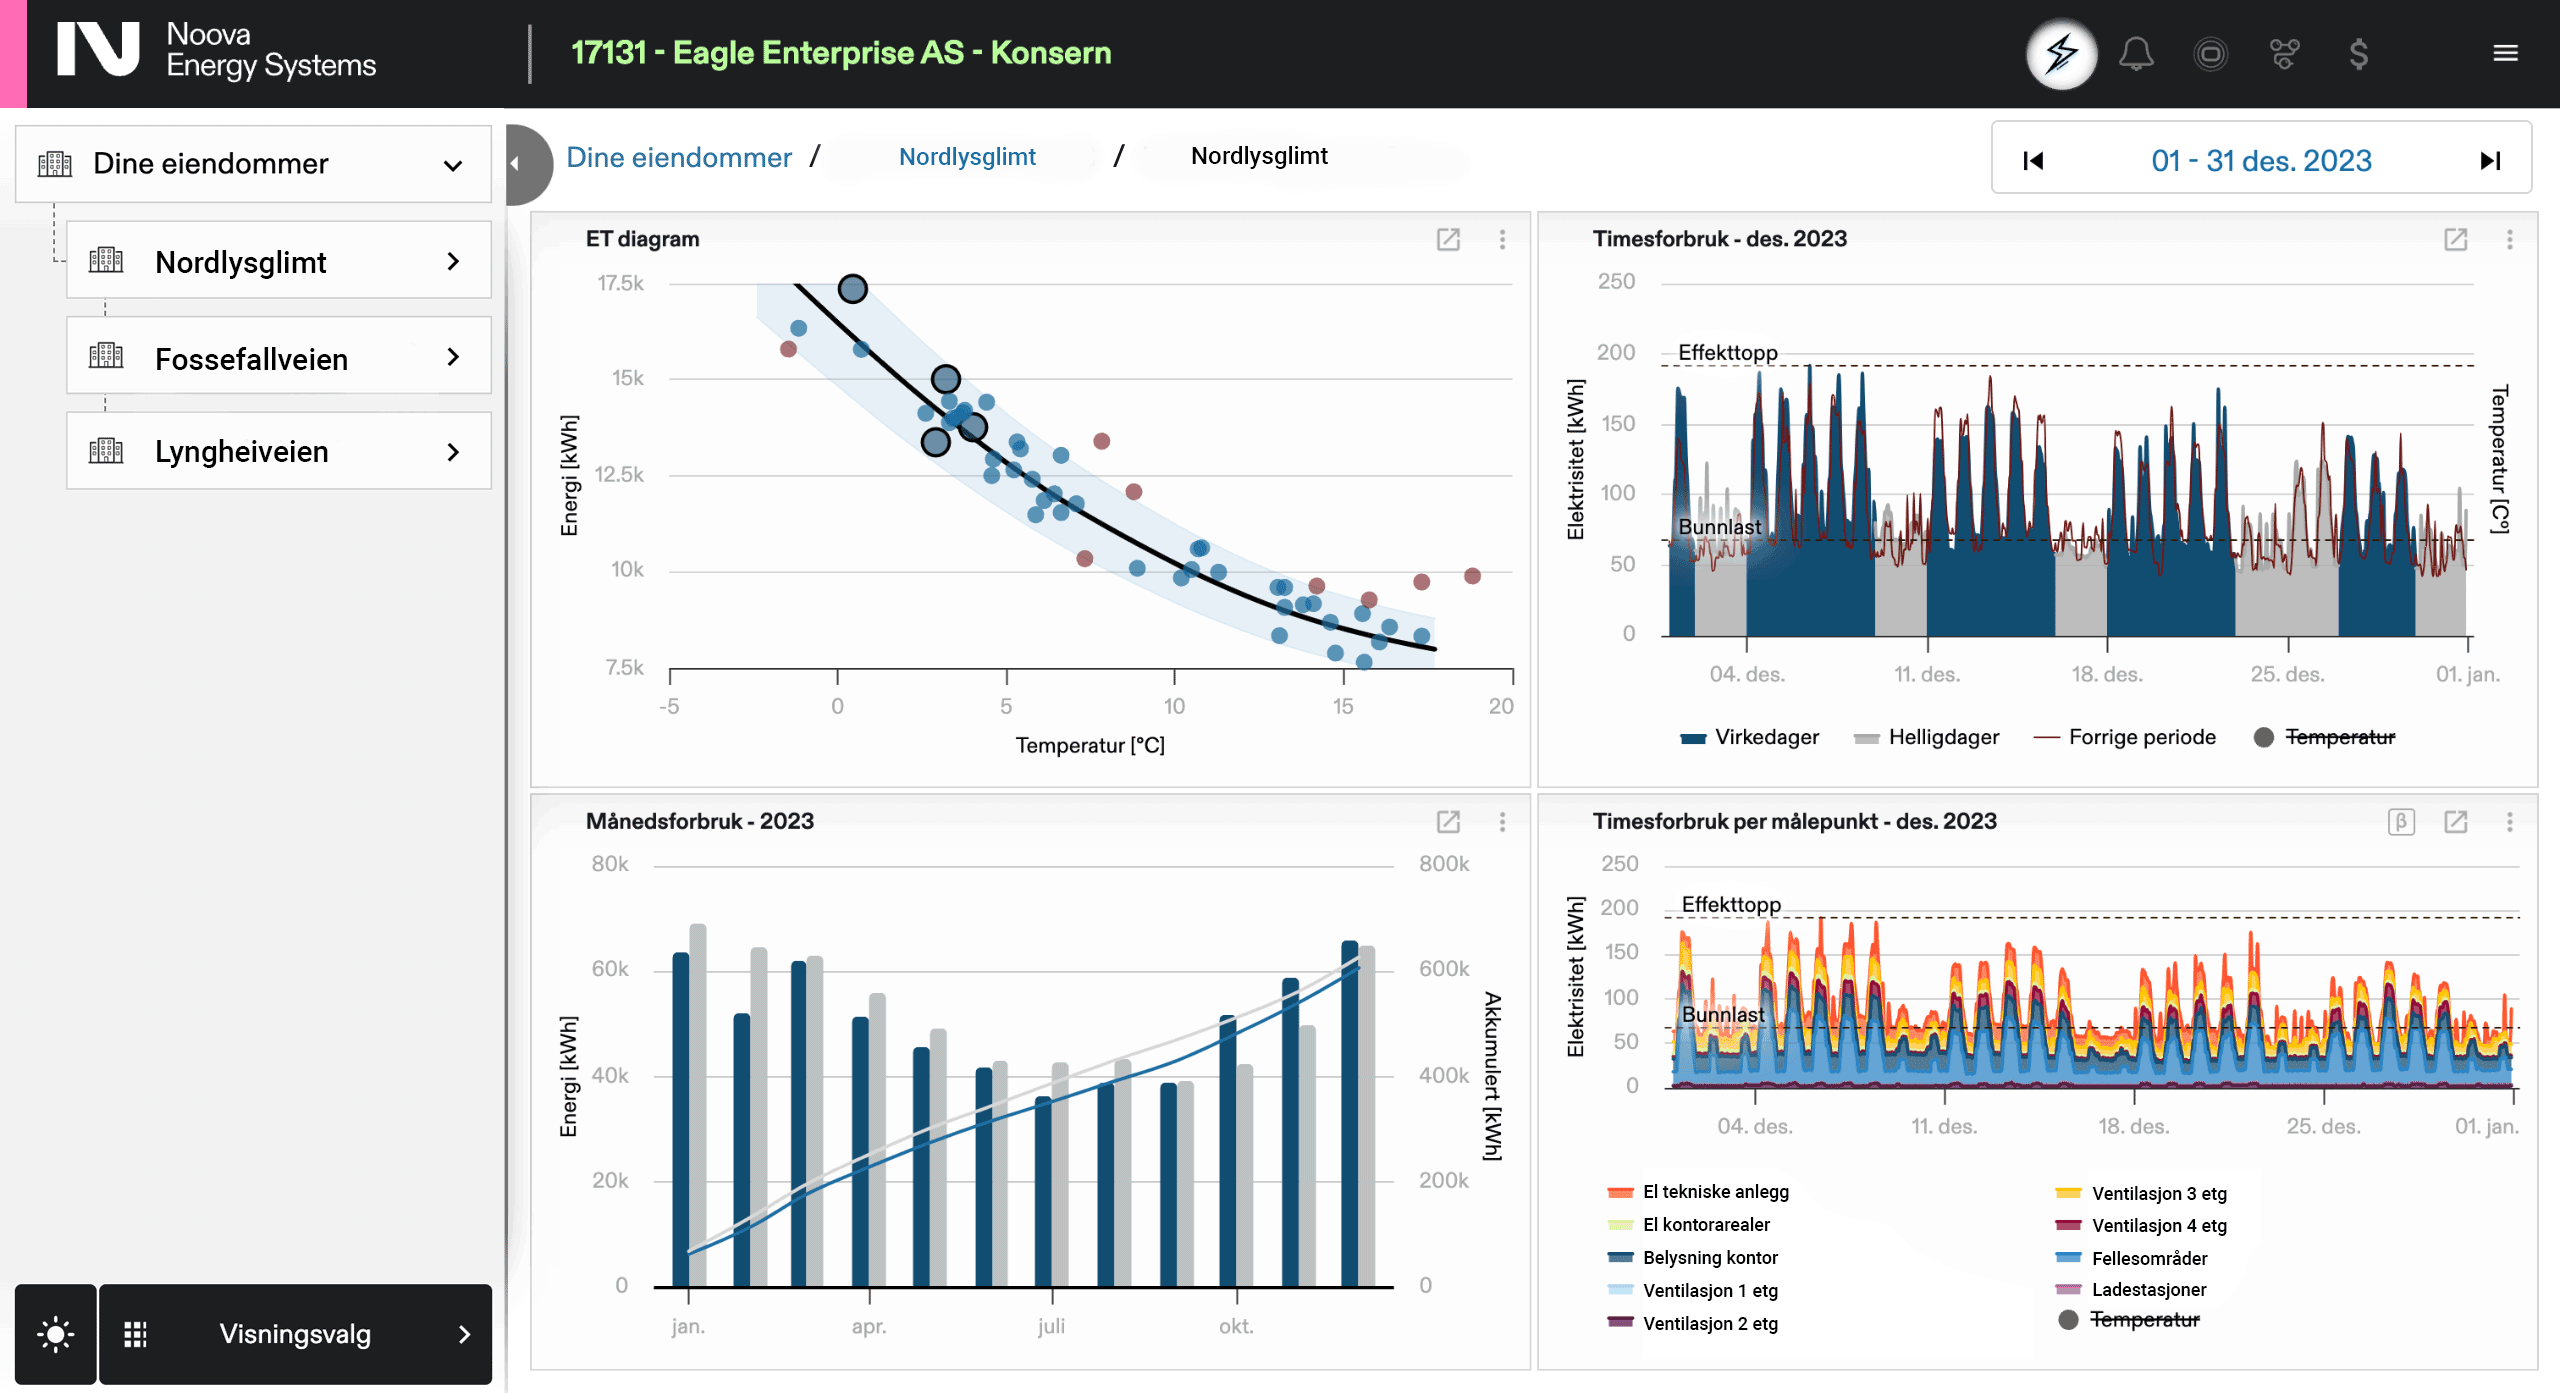The height and width of the screenshot is (1393, 2560).
Task: Expand Fossefallveien property
Action: pos(453,357)
